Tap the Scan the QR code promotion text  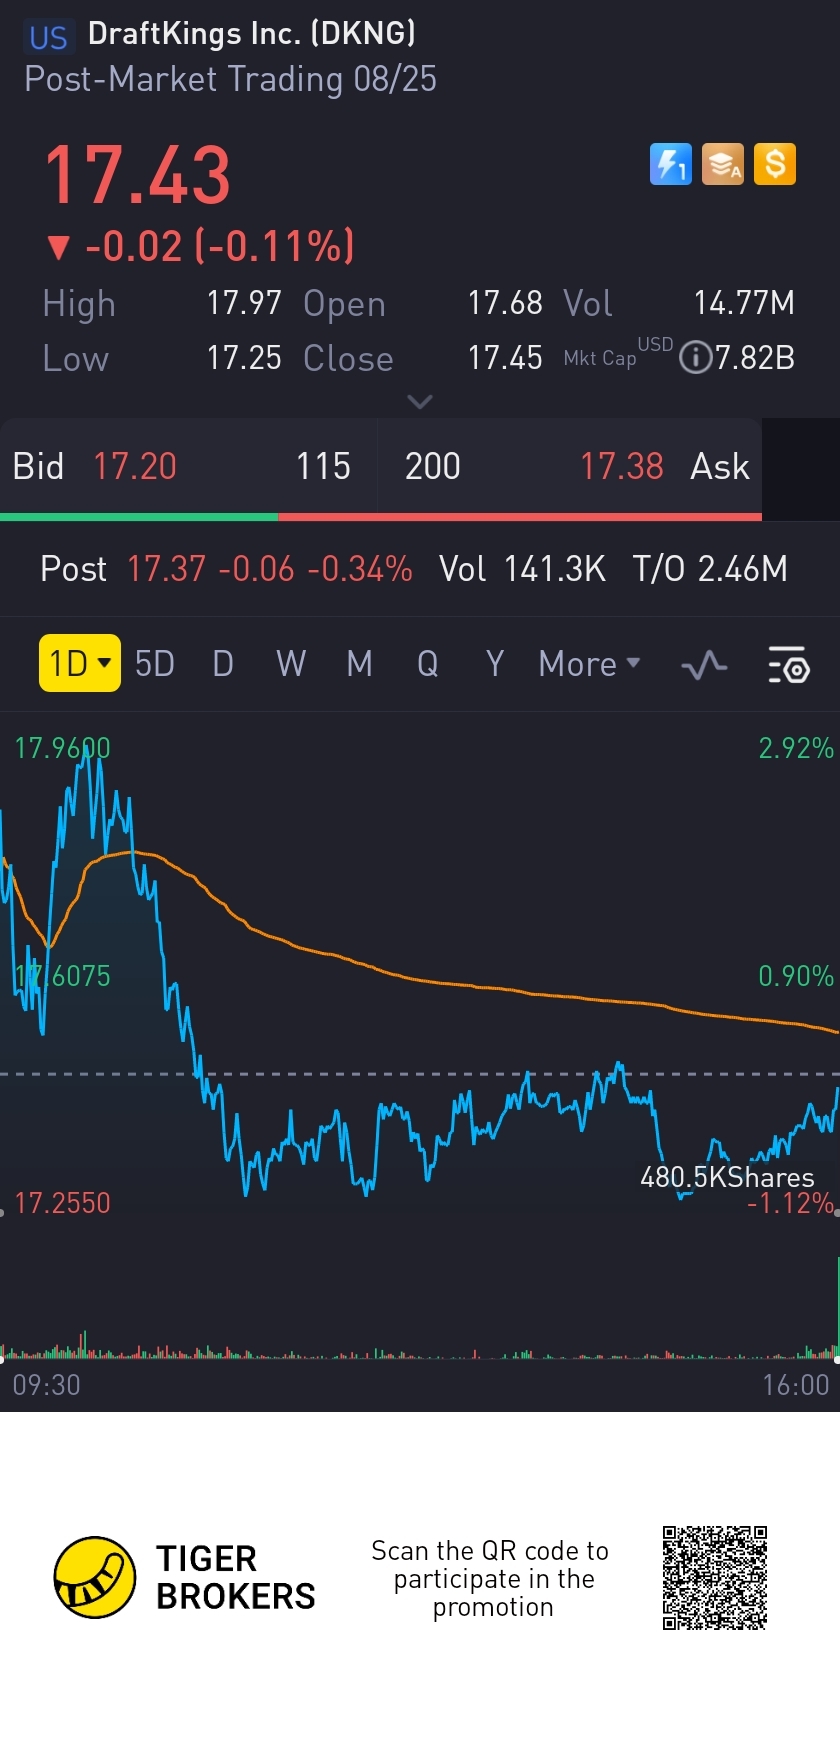tap(490, 1579)
